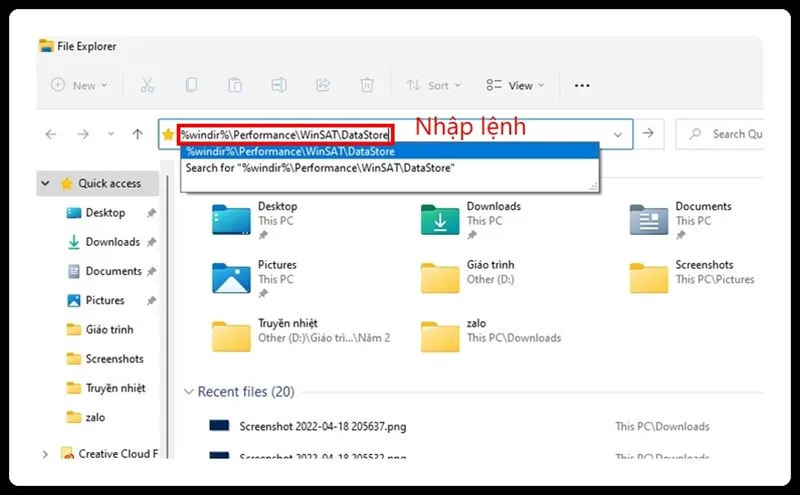Open Screenshots in the sidebar
The image size is (800, 495).
[x=105, y=359]
